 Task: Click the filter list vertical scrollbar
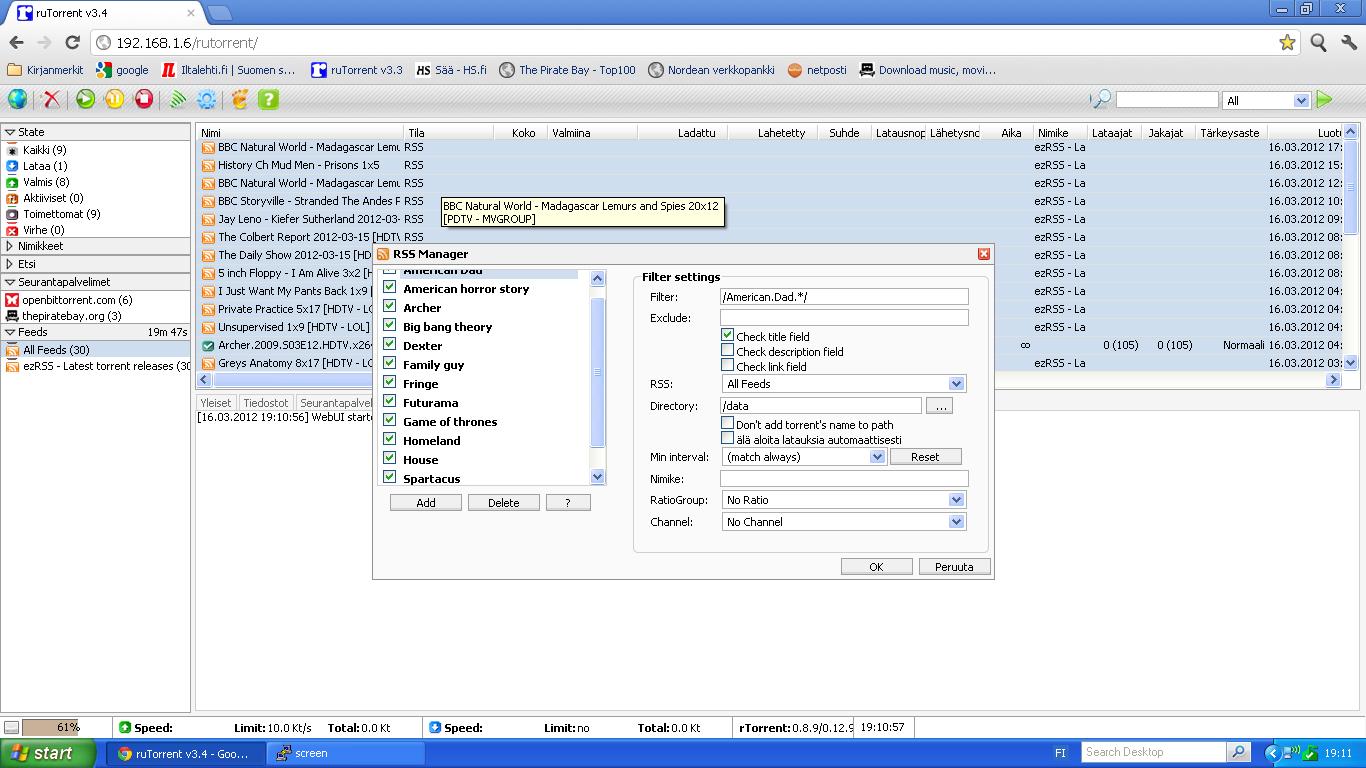pos(598,372)
